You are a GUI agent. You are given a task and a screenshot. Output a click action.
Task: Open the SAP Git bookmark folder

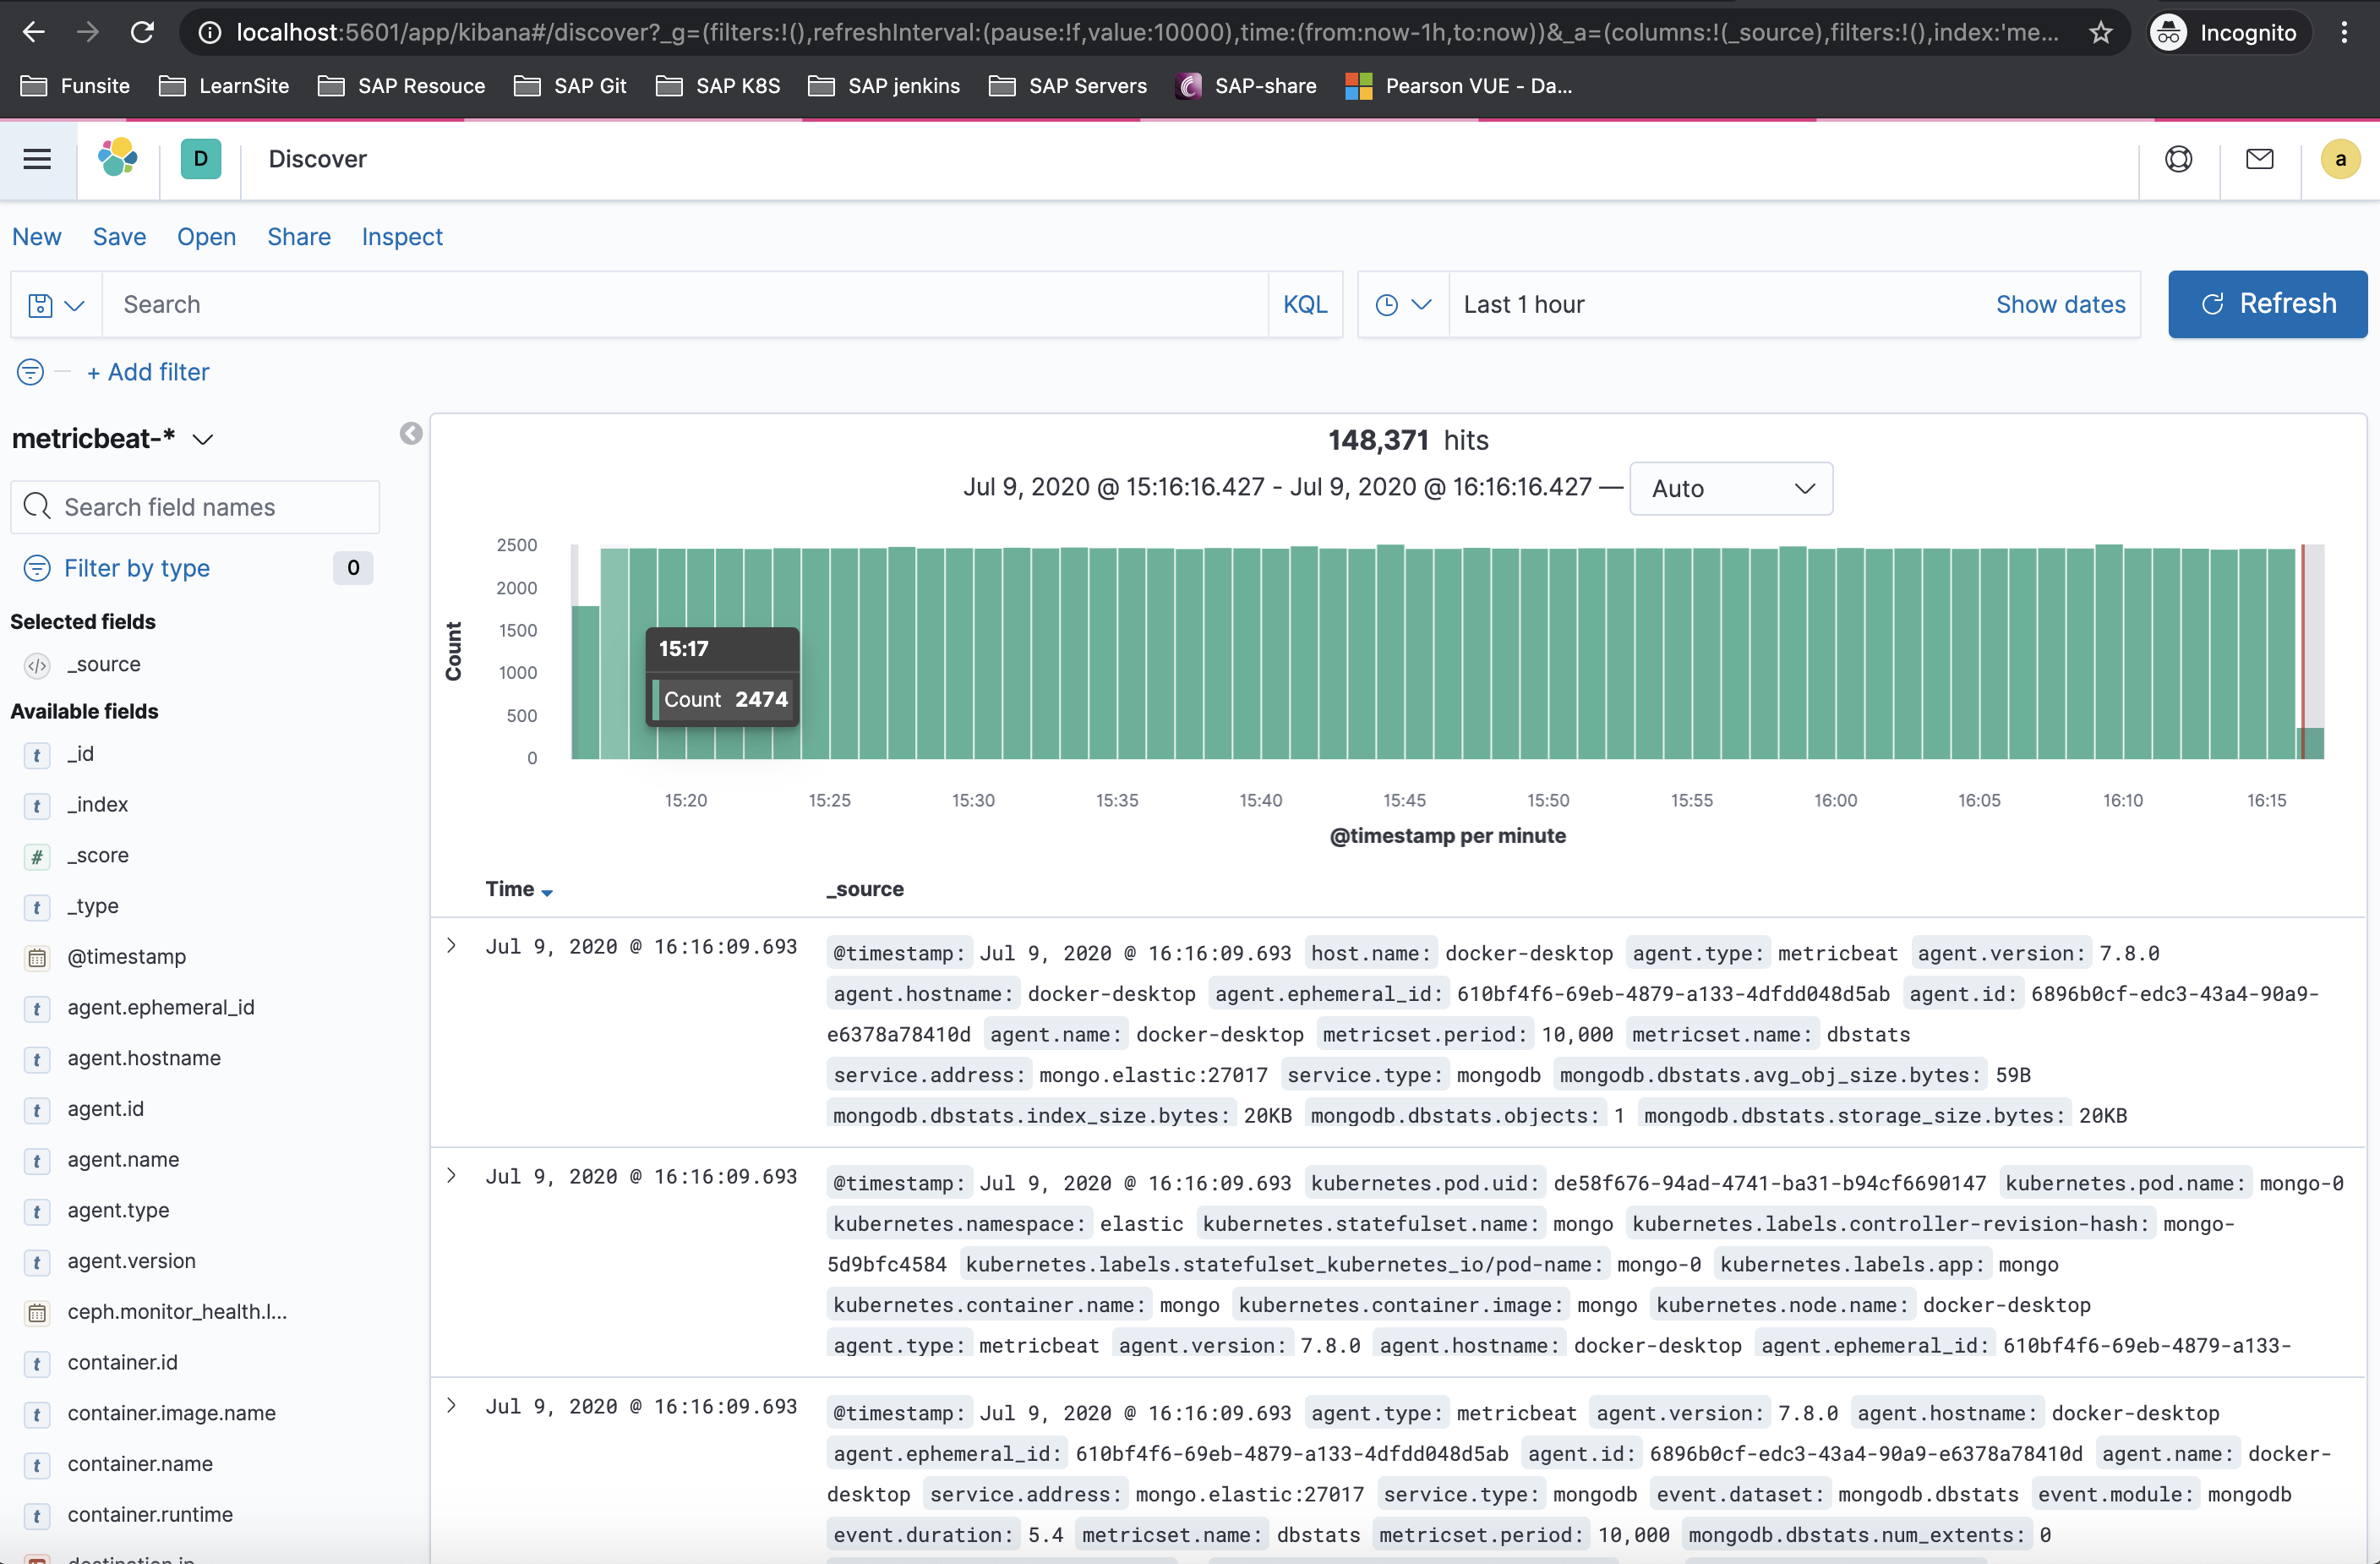point(570,86)
